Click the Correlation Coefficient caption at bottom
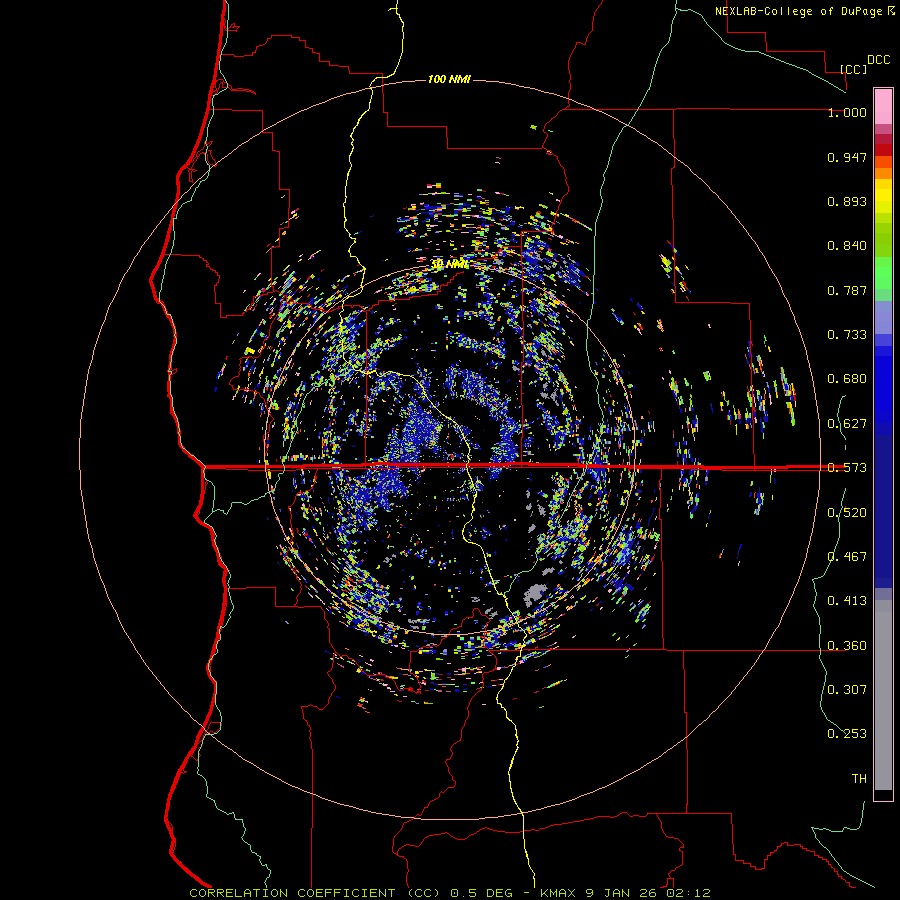This screenshot has width=900, height=900. (450, 893)
